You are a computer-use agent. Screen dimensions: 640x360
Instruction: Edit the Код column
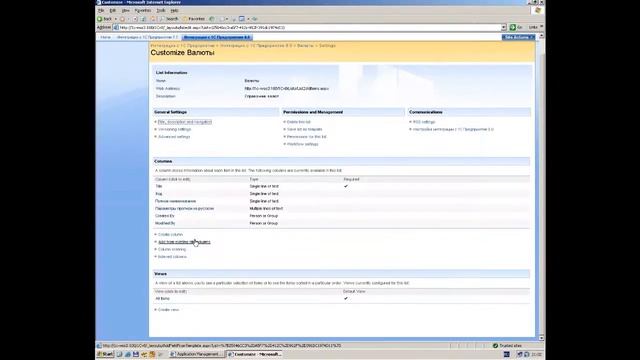coord(158,193)
